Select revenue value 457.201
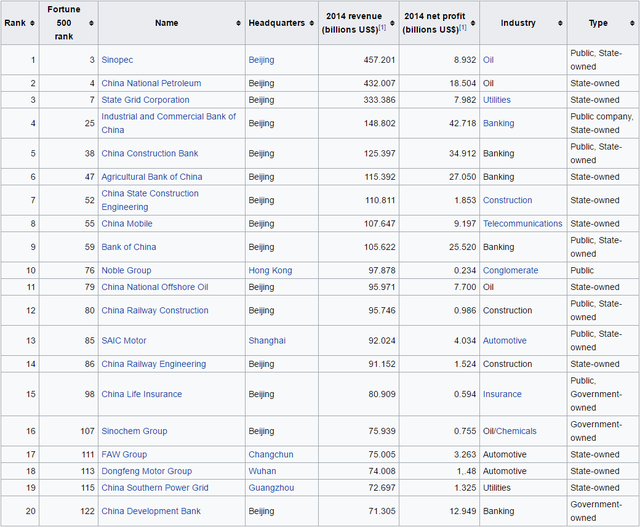The height and width of the screenshot is (527, 640). 379,60
